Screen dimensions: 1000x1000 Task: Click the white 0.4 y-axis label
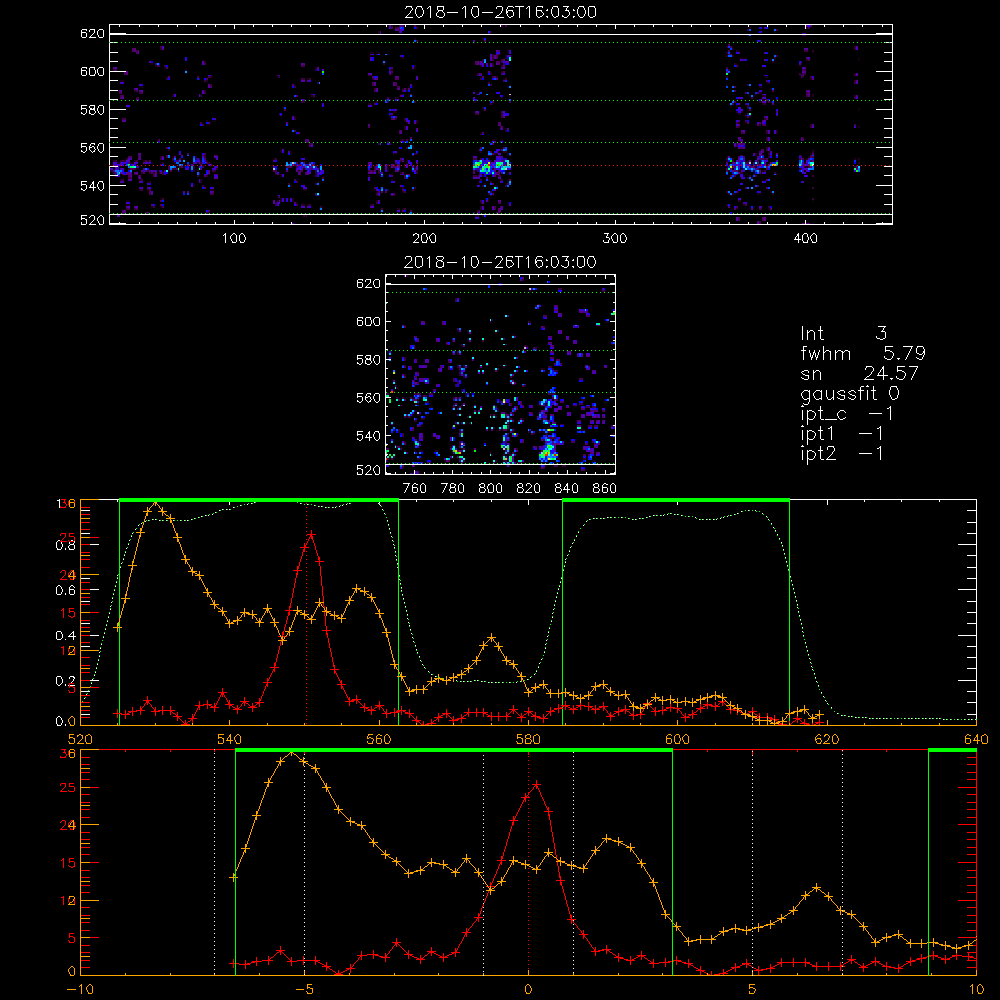click(65, 636)
